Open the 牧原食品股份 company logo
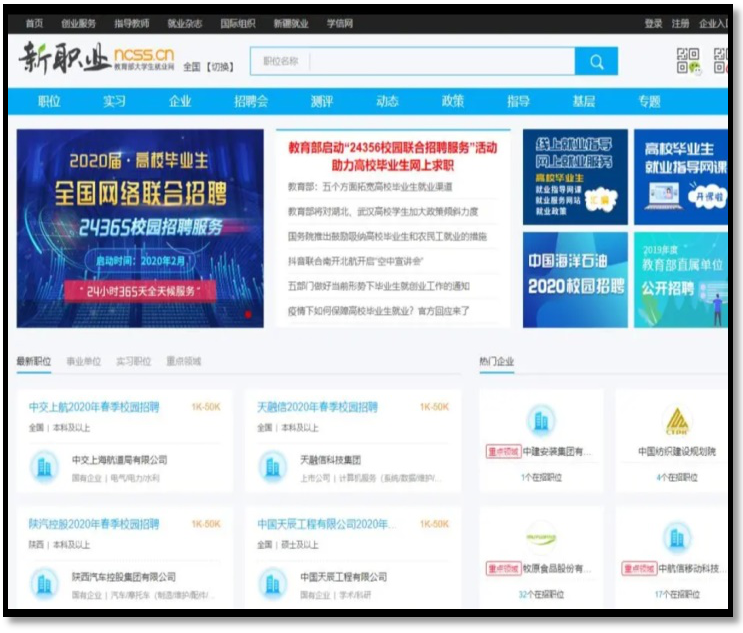Screen dimensions: 743x633 pyautogui.click(x=541, y=538)
